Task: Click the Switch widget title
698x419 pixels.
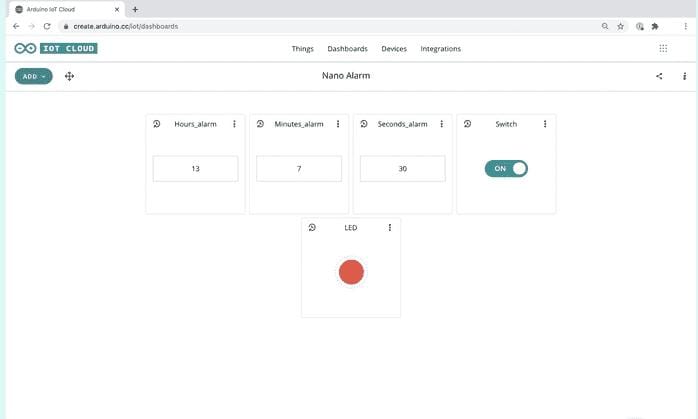Action: click(x=506, y=124)
